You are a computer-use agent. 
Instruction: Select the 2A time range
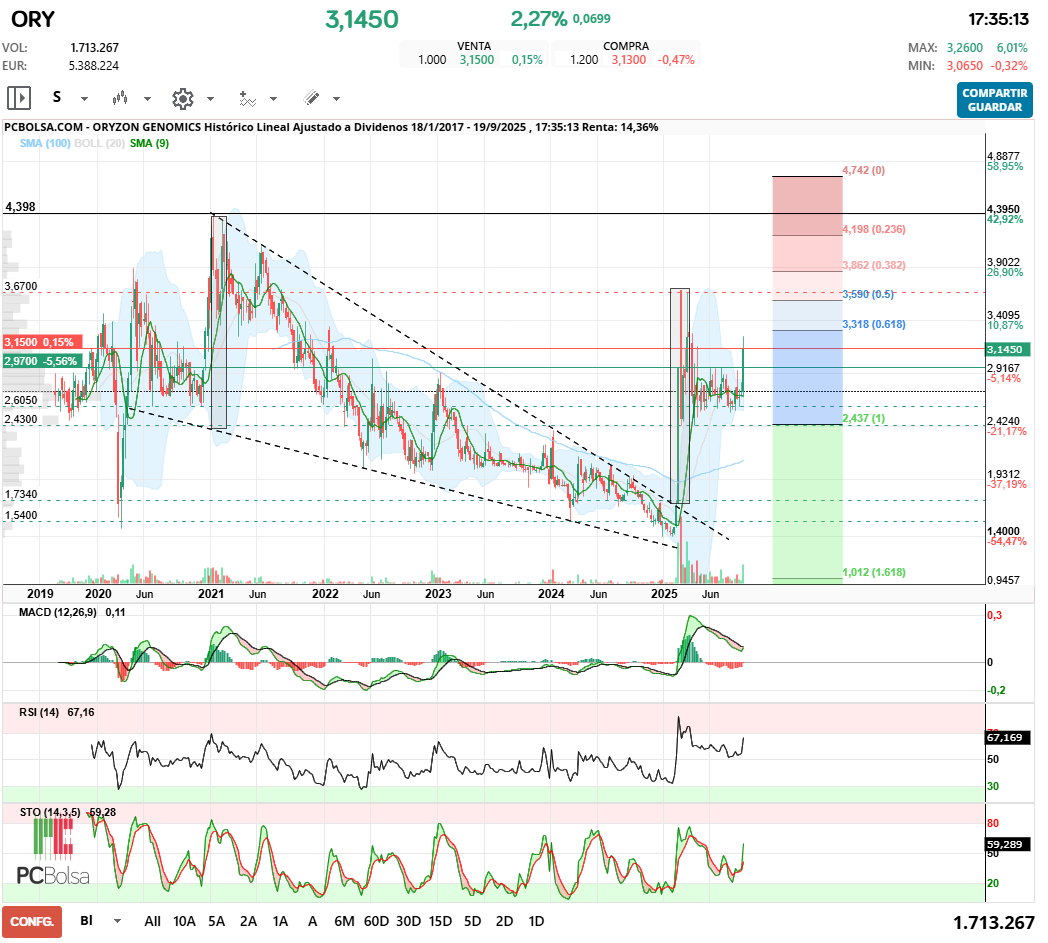249,922
